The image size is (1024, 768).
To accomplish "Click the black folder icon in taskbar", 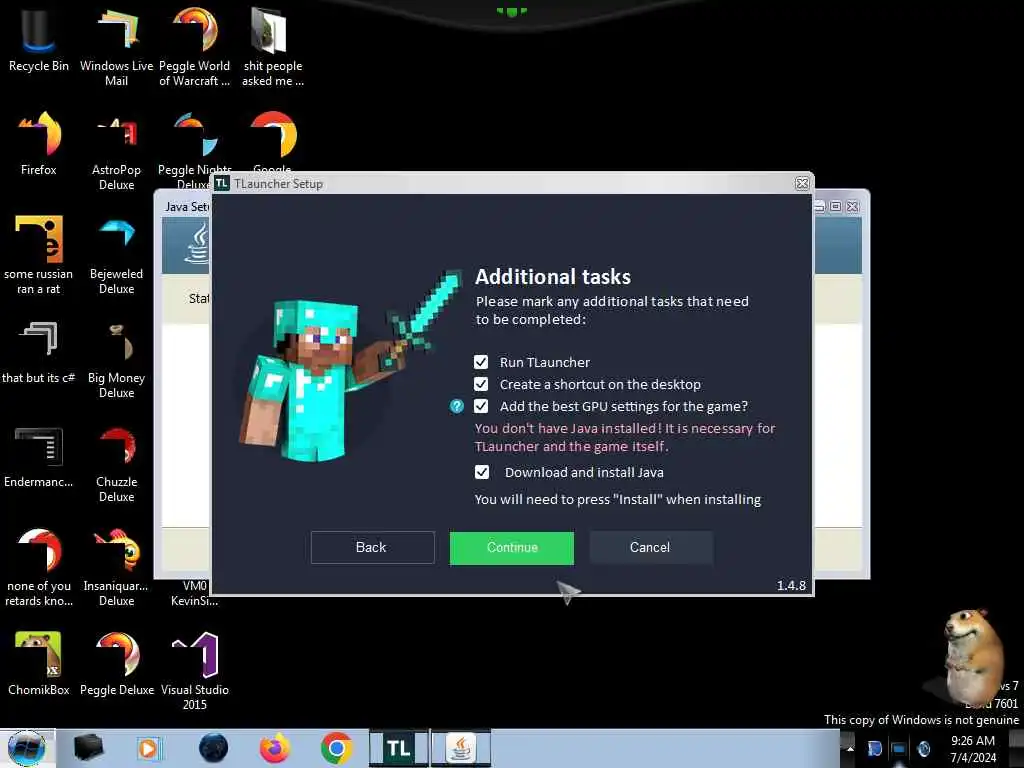I will pyautogui.click(x=88, y=748).
